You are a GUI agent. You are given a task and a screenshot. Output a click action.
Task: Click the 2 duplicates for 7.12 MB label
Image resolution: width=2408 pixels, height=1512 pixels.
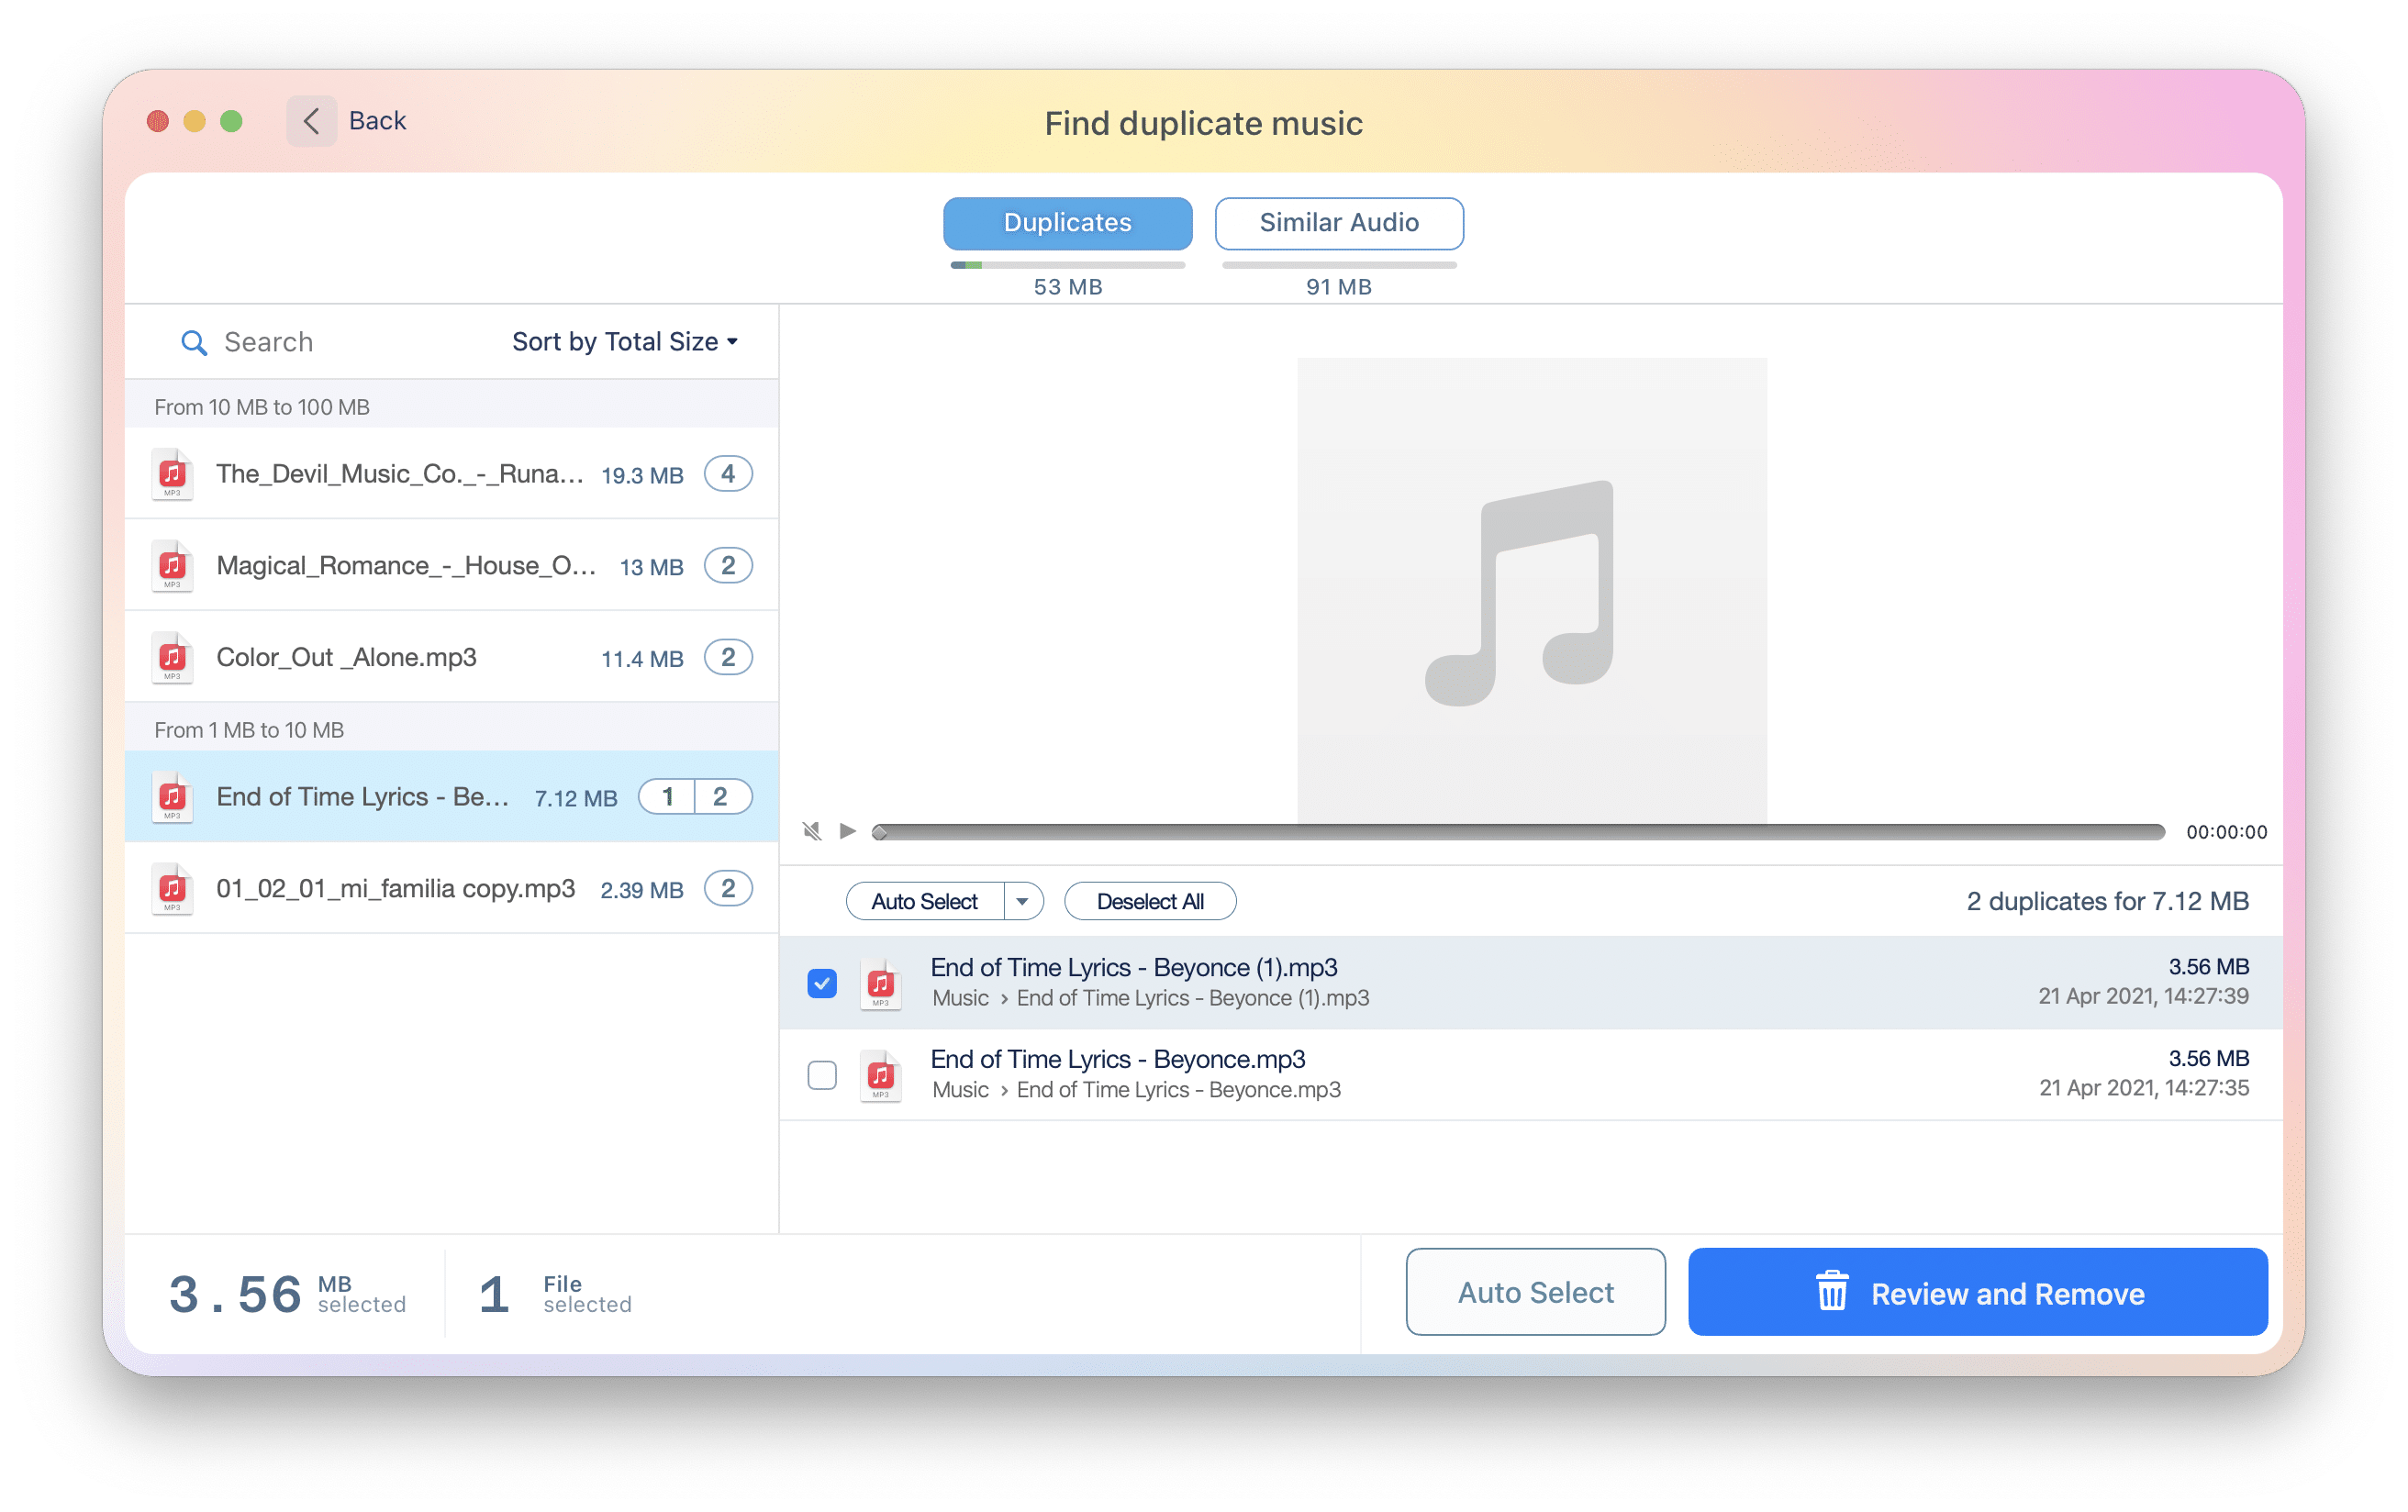coord(2107,901)
